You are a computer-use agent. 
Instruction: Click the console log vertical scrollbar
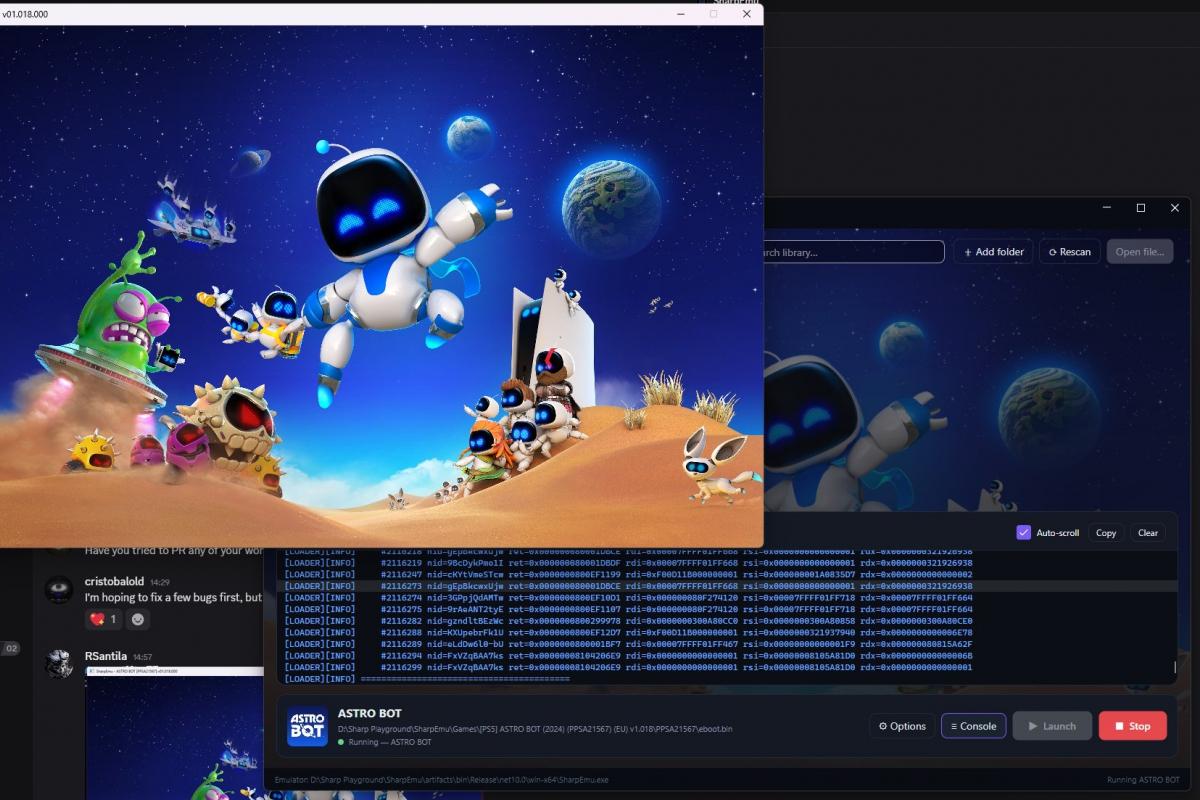(1176, 666)
